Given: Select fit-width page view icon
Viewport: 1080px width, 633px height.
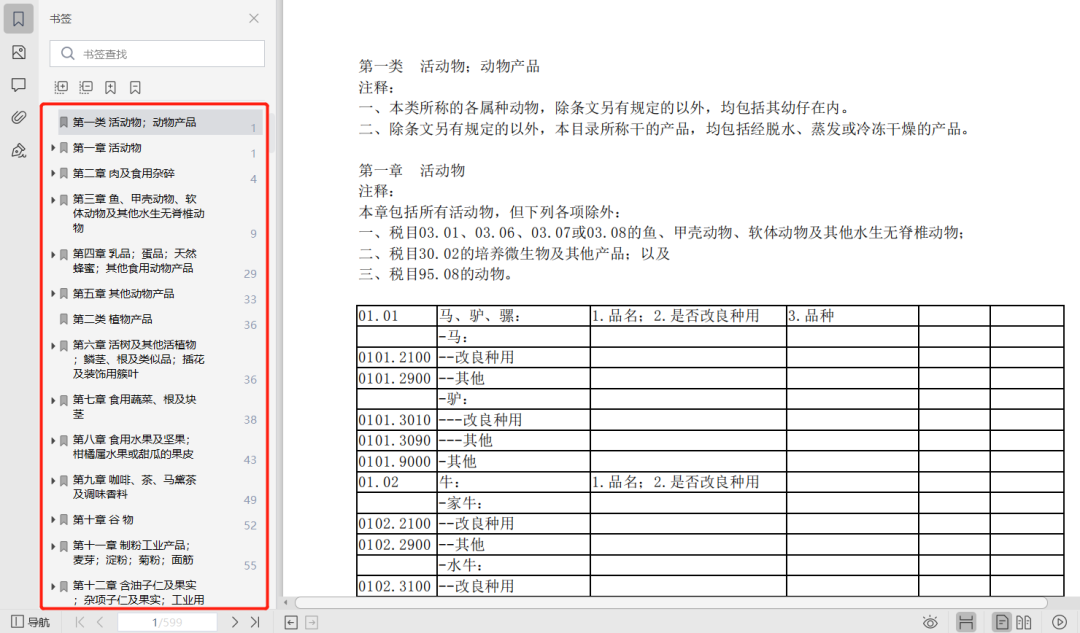Looking at the screenshot, I should (966, 622).
